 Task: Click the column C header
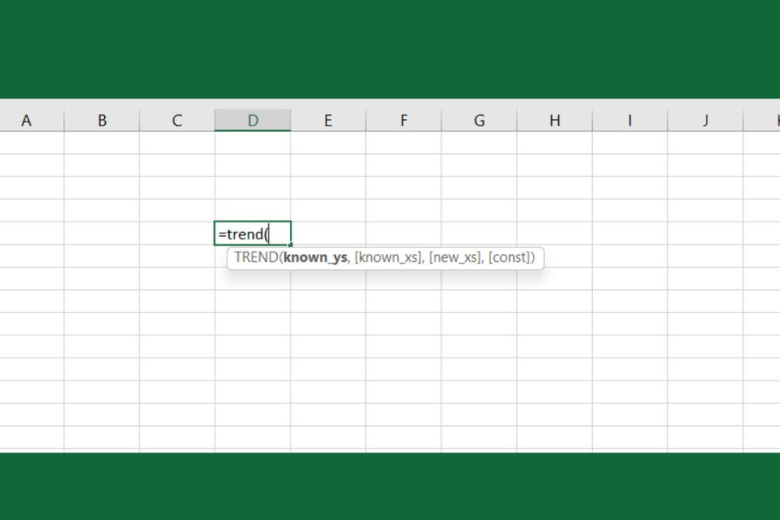point(177,120)
